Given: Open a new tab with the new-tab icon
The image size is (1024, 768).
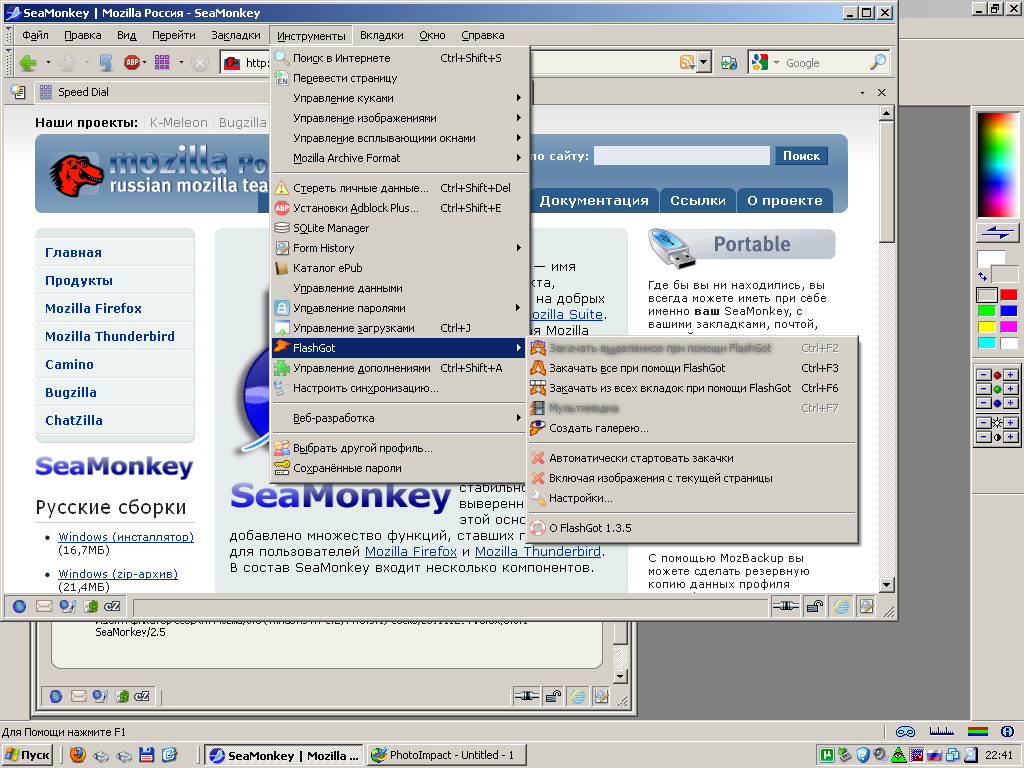Looking at the screenshot, I should tap(18, 92).
